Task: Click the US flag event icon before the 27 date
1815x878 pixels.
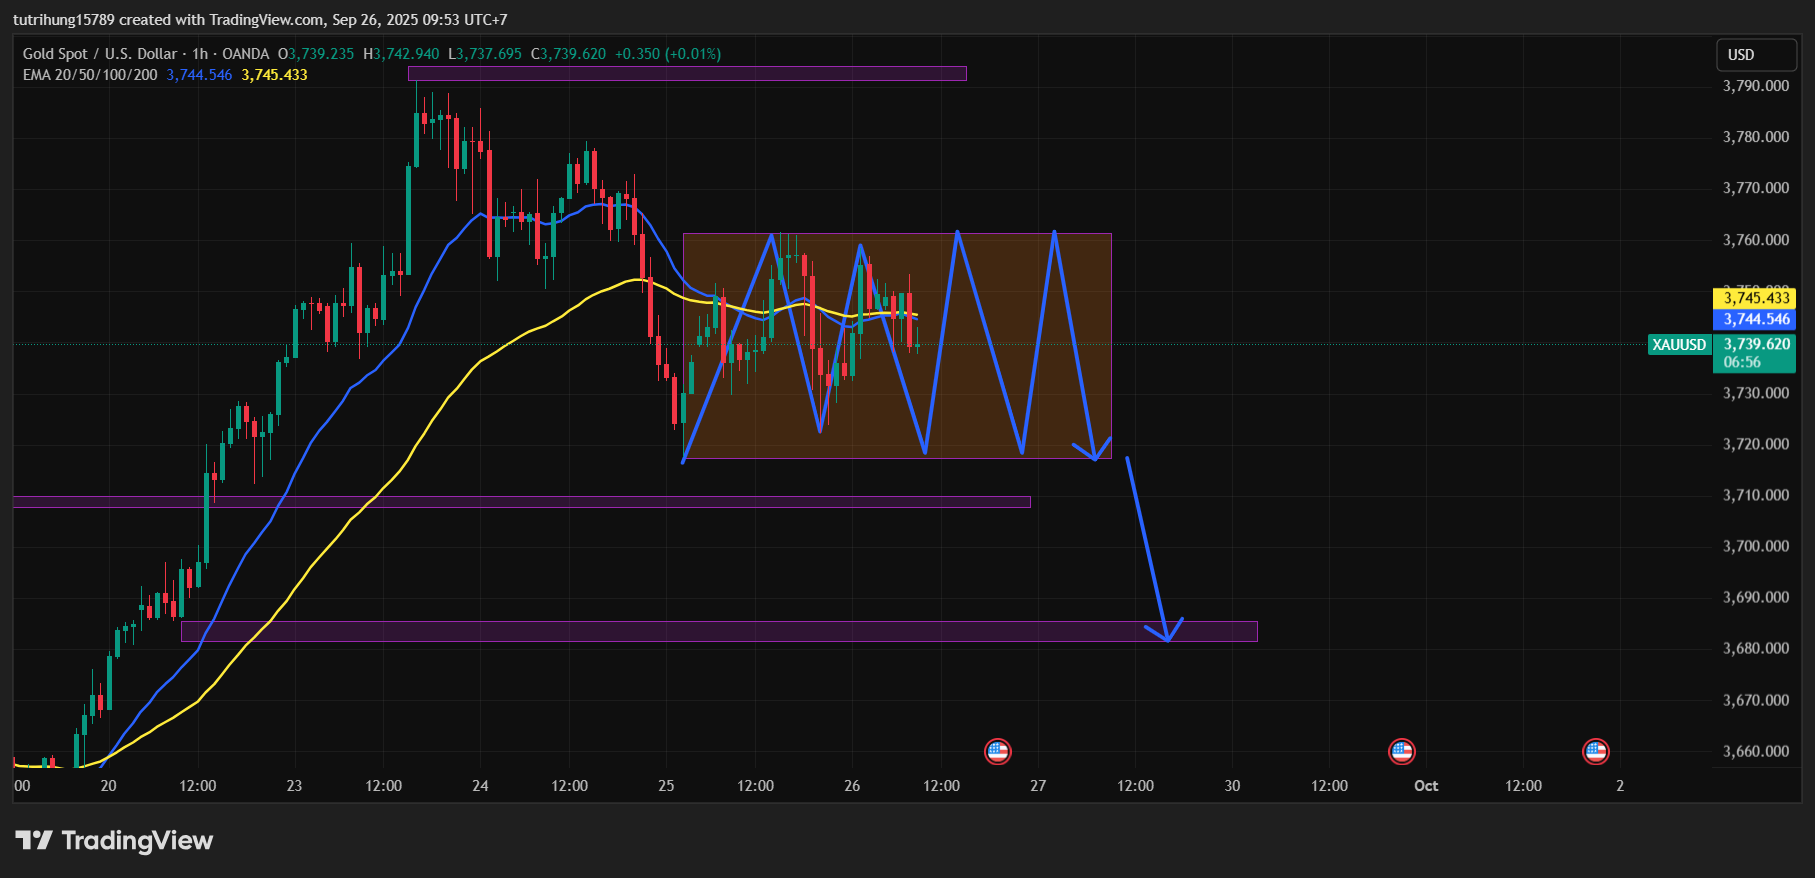Action: [997, 751]
